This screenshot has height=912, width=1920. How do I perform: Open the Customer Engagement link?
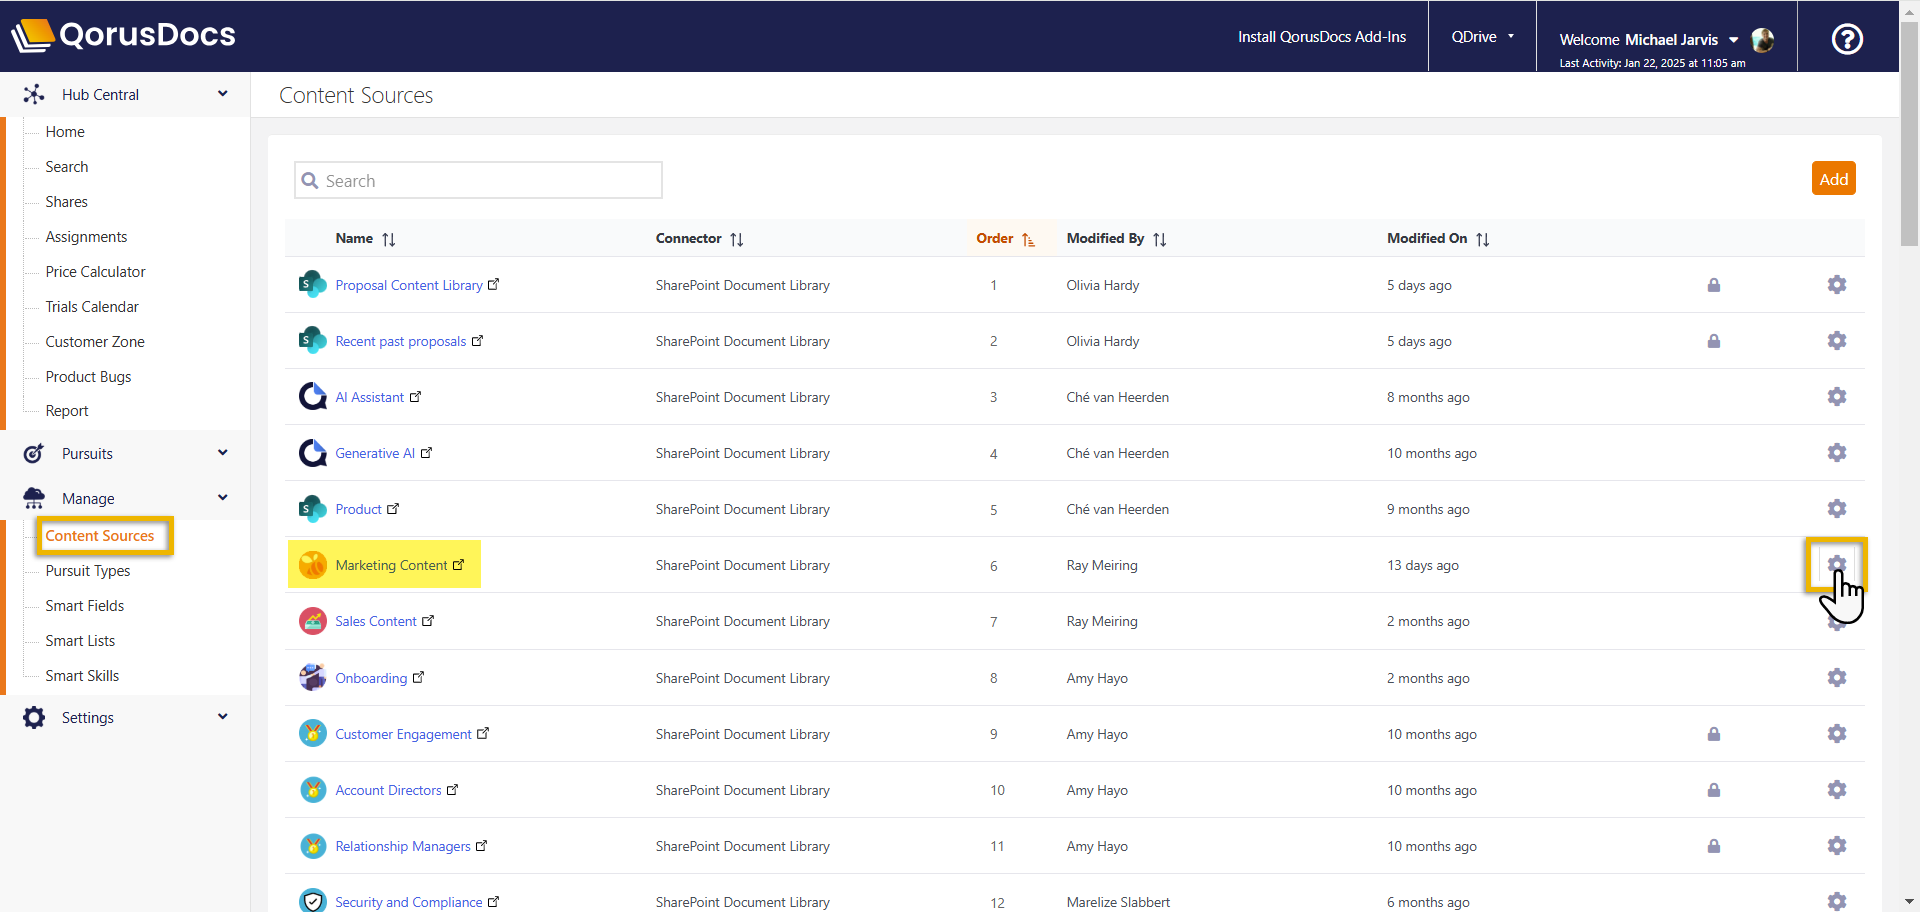[x=403, y=734]
